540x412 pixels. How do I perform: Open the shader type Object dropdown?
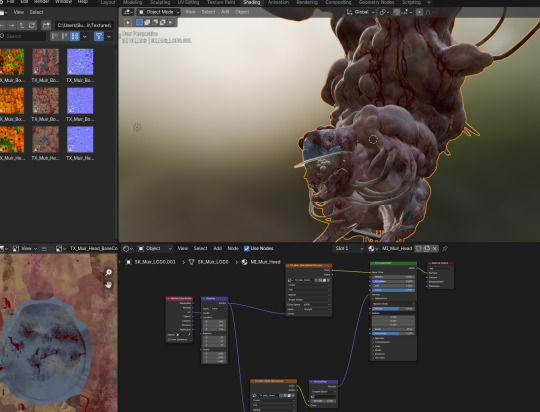[155, 248]
